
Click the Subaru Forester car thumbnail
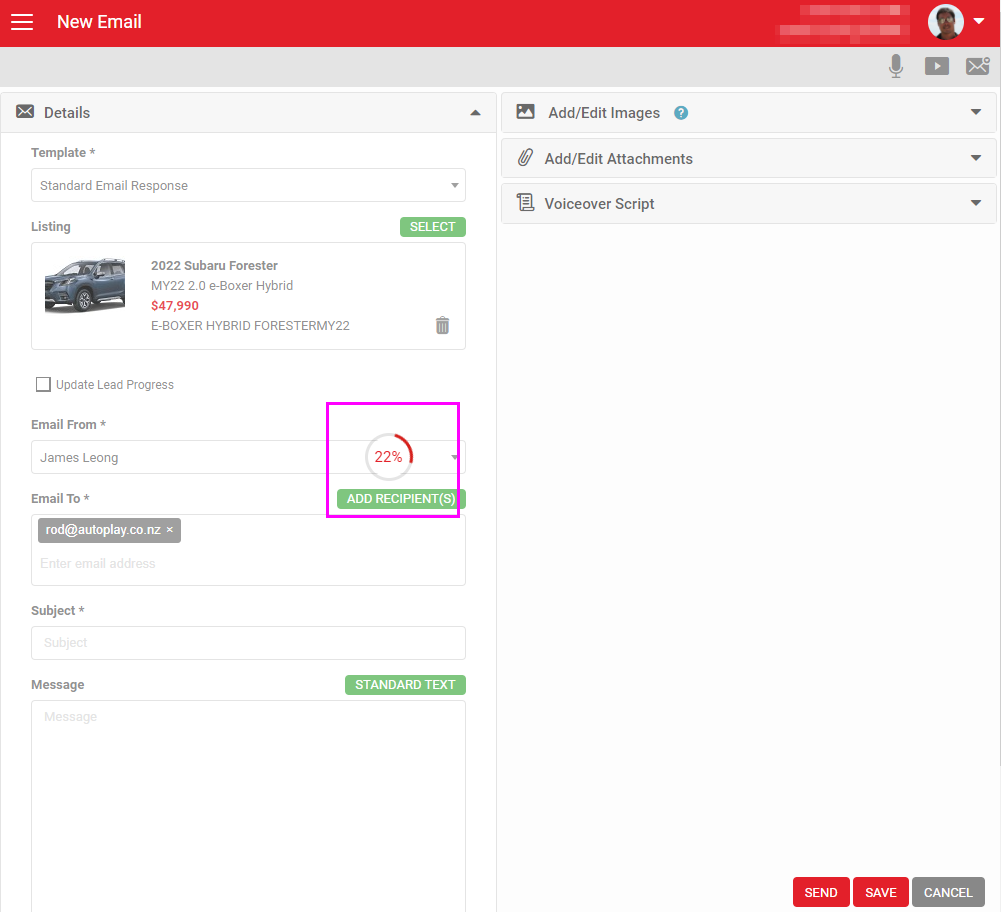coord(85,286)
